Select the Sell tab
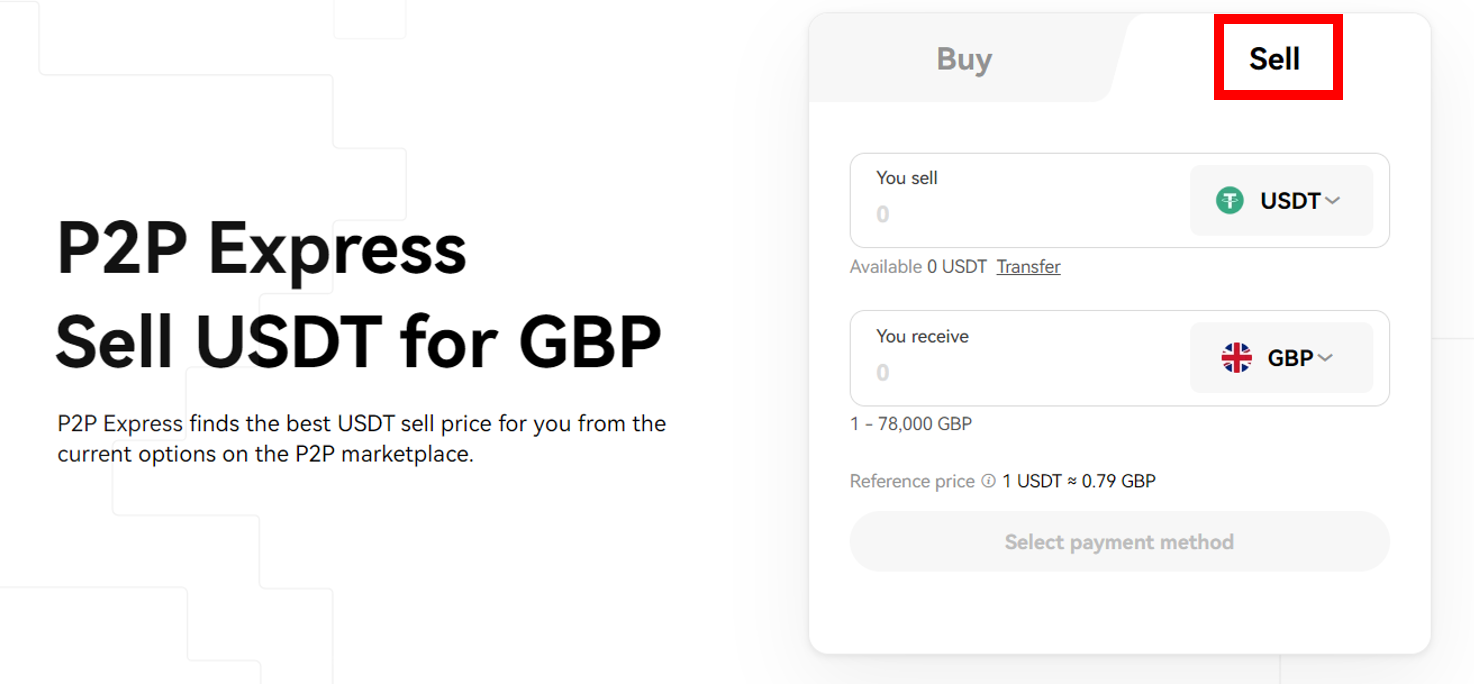The image size is (1474, 684). (x=1274, y=58)
